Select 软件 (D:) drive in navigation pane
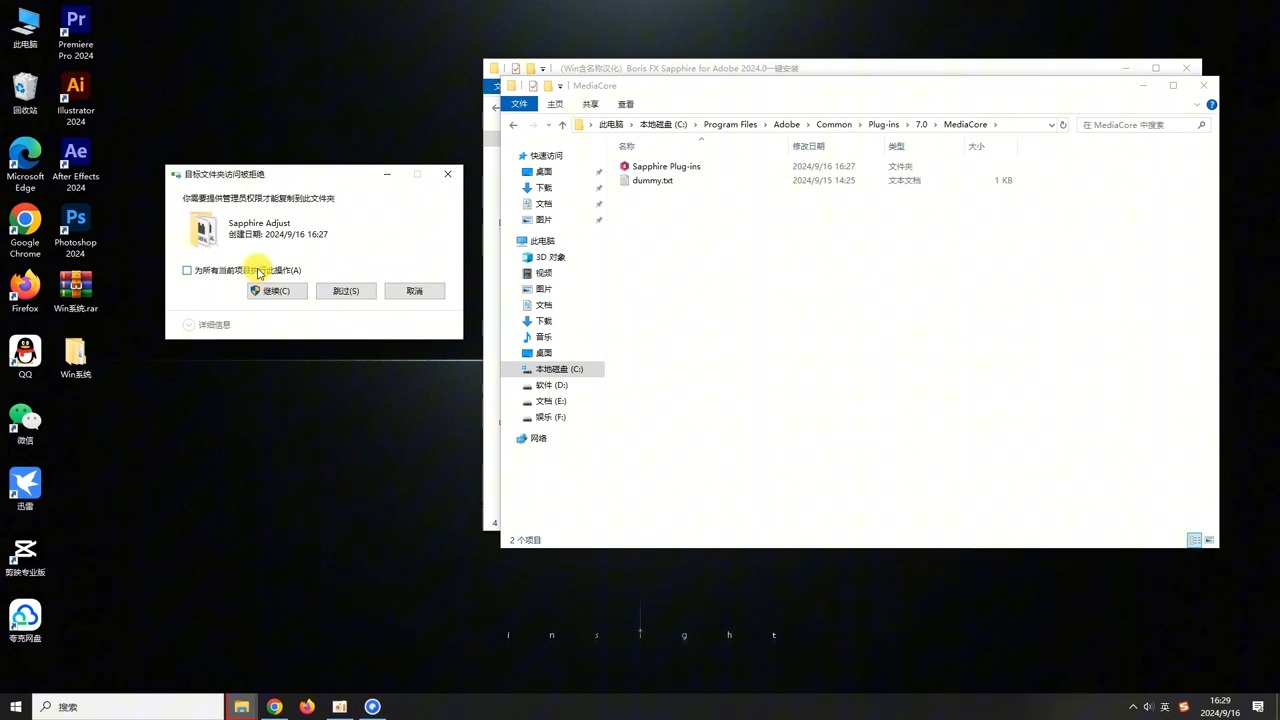Image resolution: width=1280 pixels, height=720 pixels. [552, 385]
